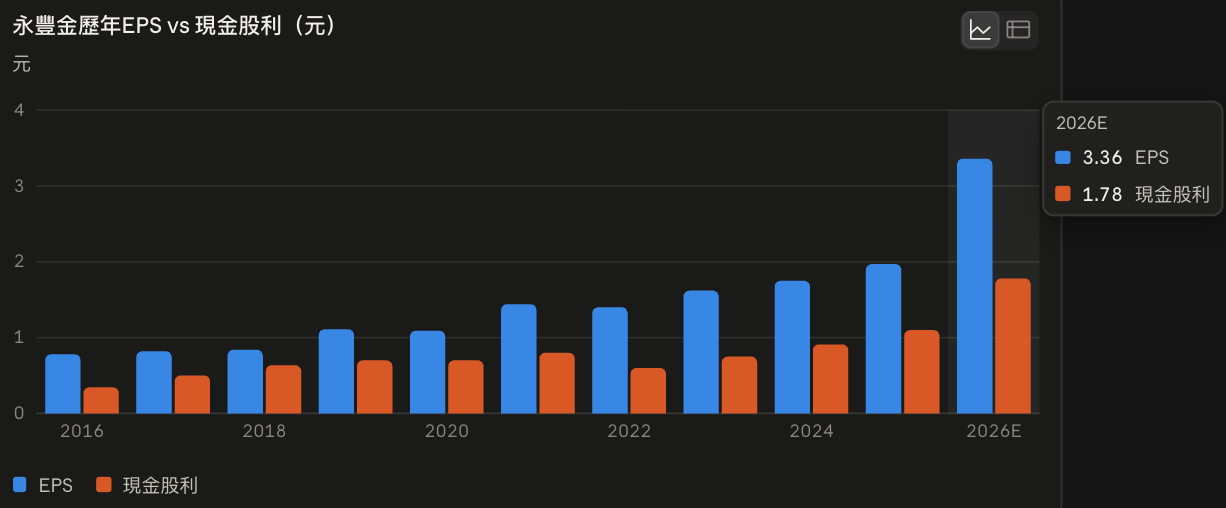
Task: Select the 2016 blue EPS bar
Action: [63, 384]
